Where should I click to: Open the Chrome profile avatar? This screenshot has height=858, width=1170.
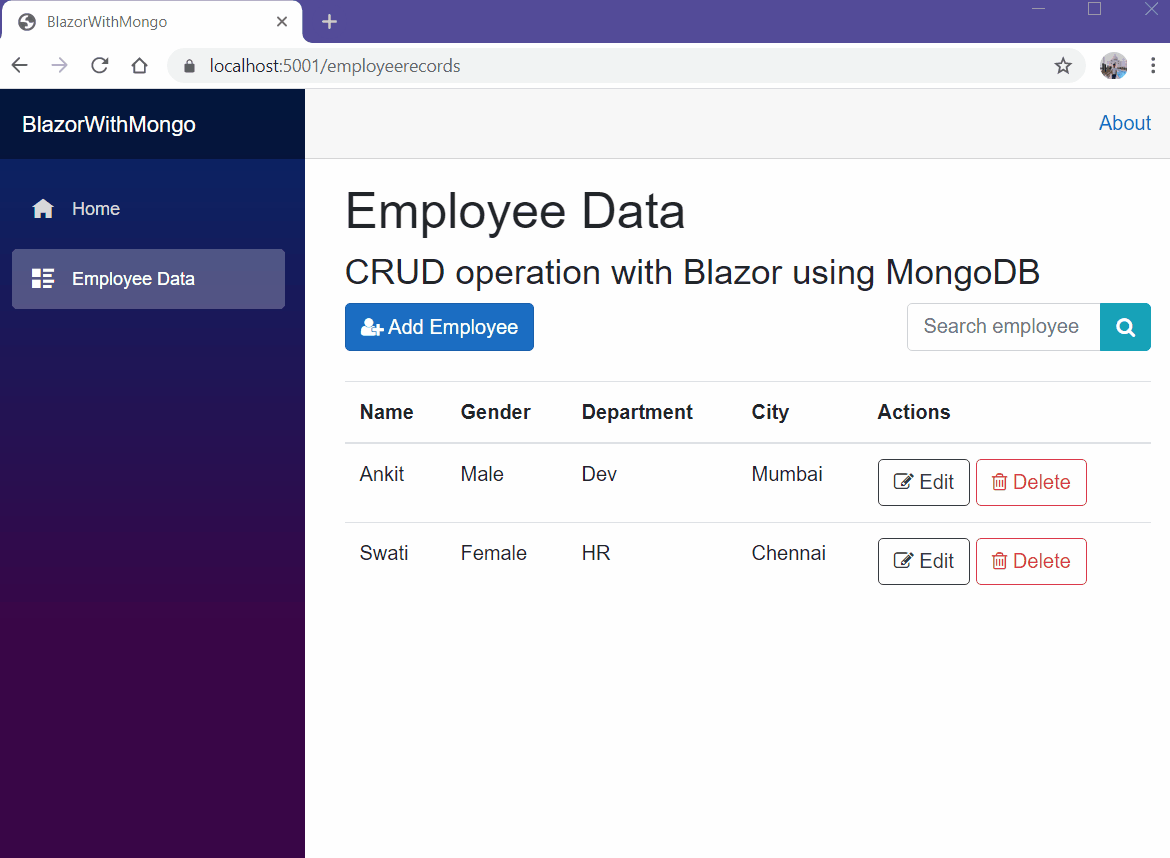click(x=1113, y=66)
